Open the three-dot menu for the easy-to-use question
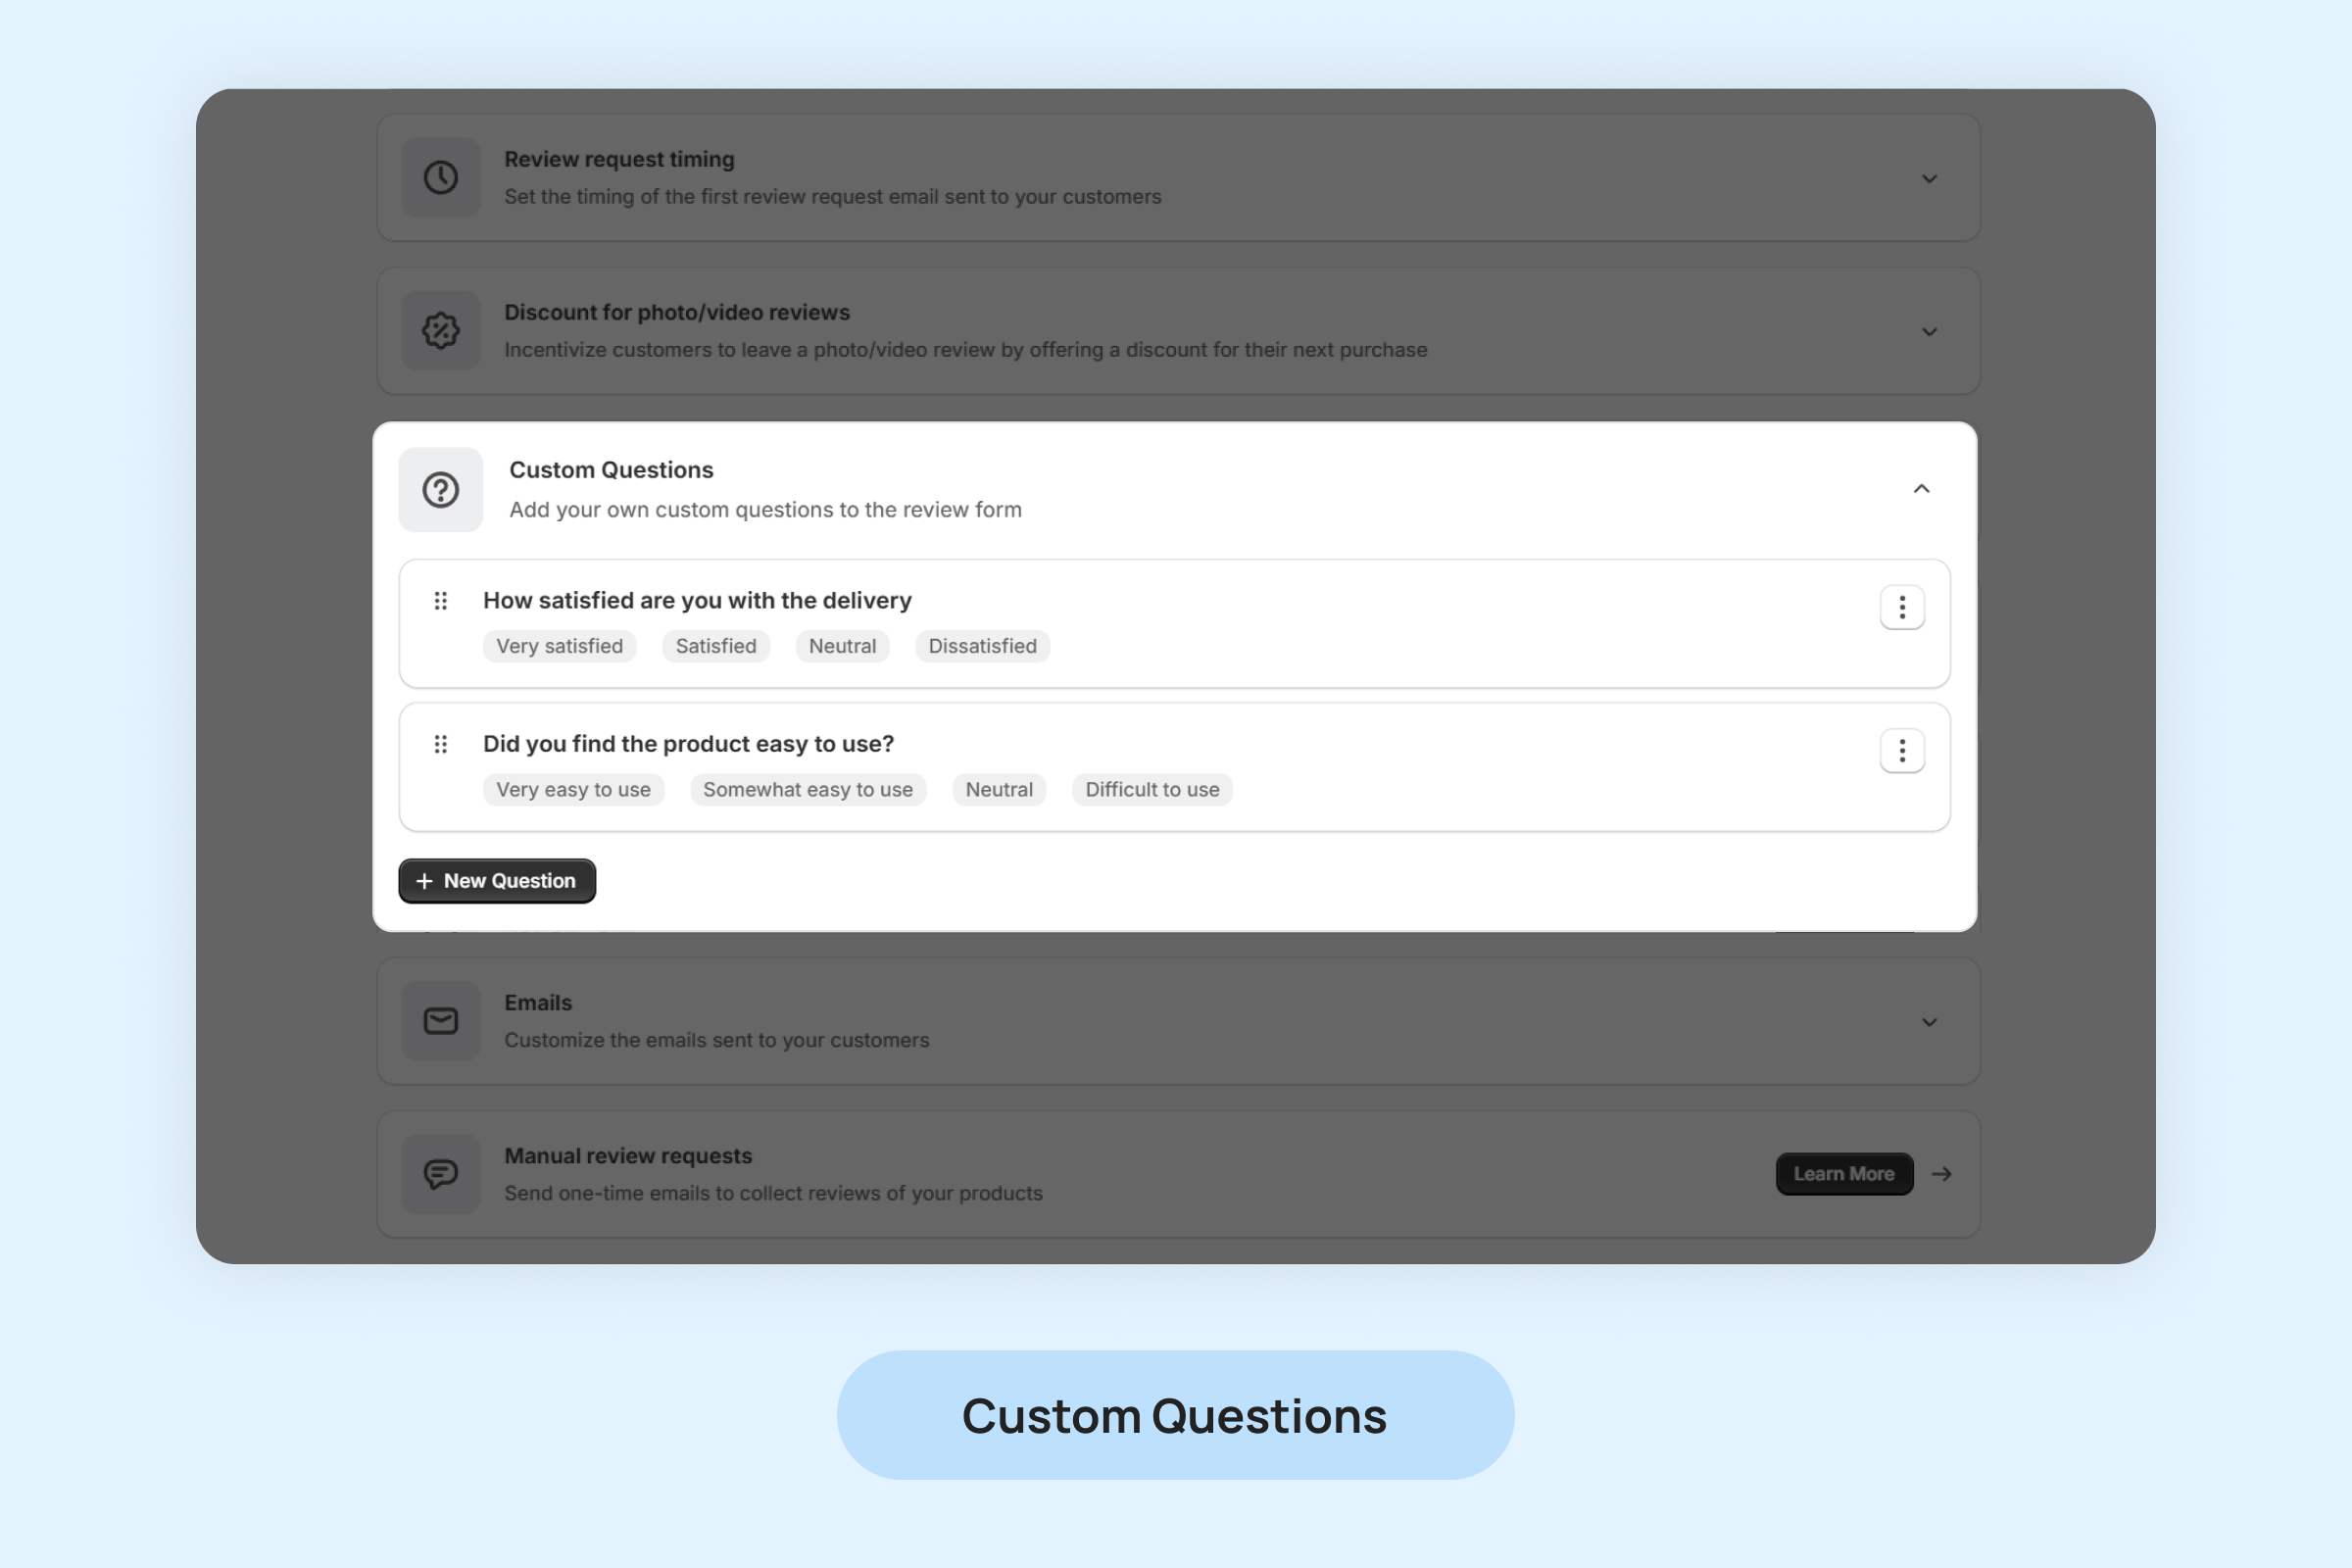 [x=1902, y=751]
